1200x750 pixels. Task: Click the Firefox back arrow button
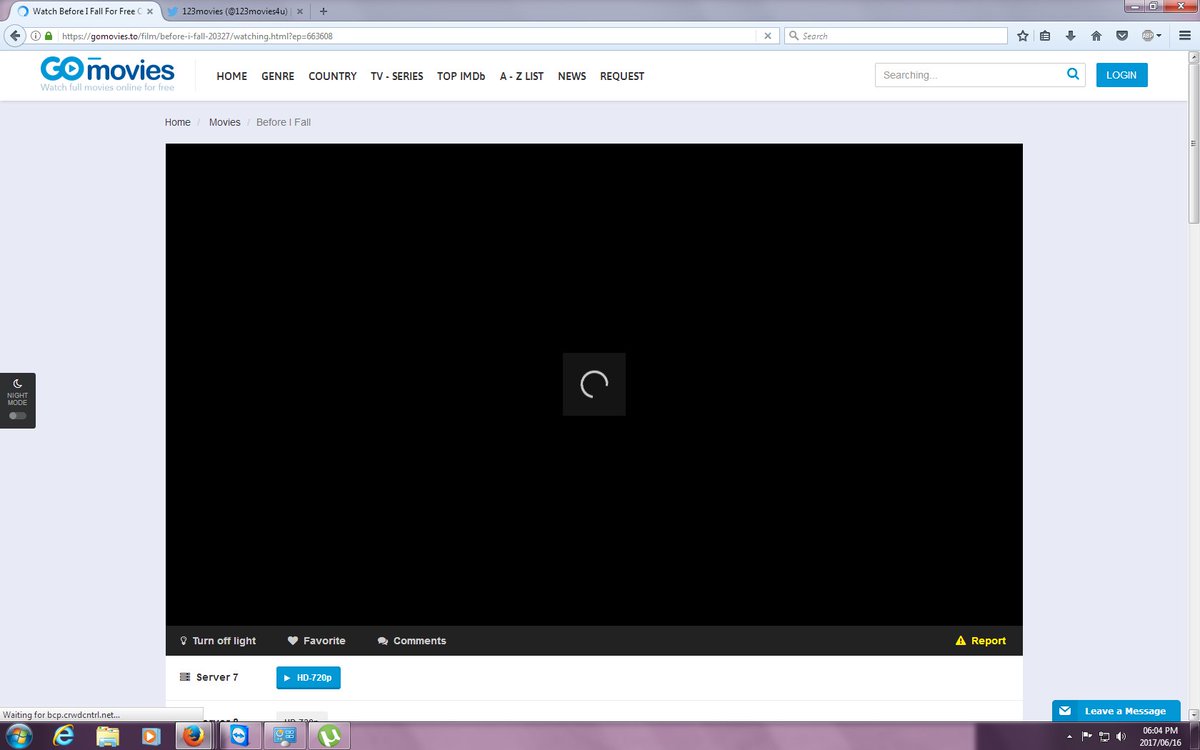coord(14,35)
